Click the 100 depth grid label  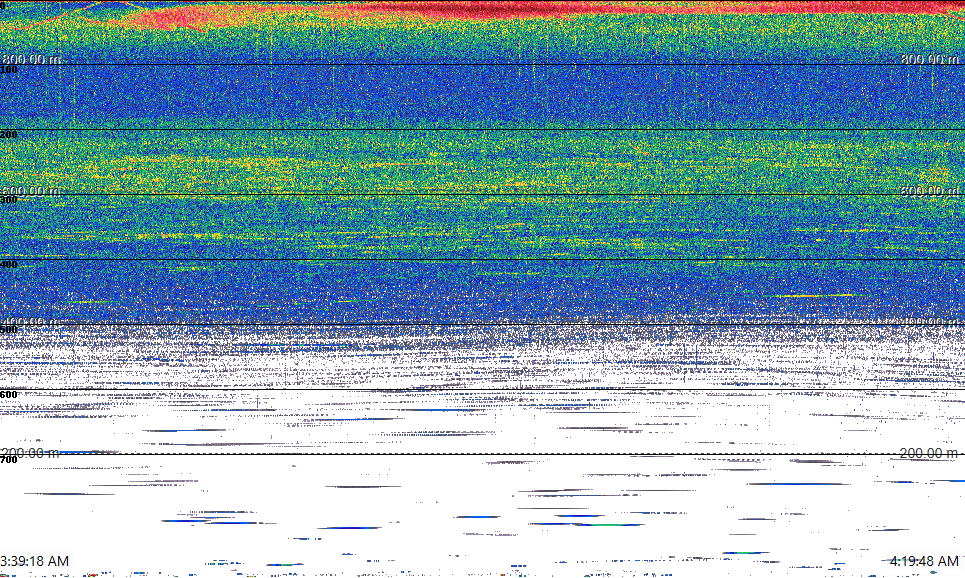tap(9, 70)
